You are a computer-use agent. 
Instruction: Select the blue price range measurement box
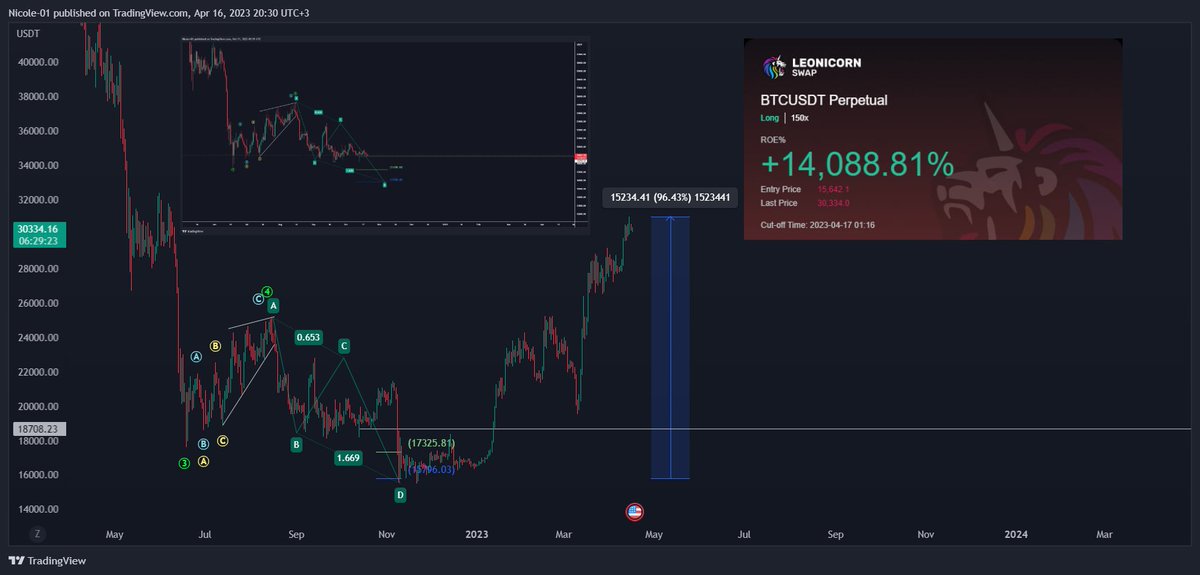click(x=670, y=347)
